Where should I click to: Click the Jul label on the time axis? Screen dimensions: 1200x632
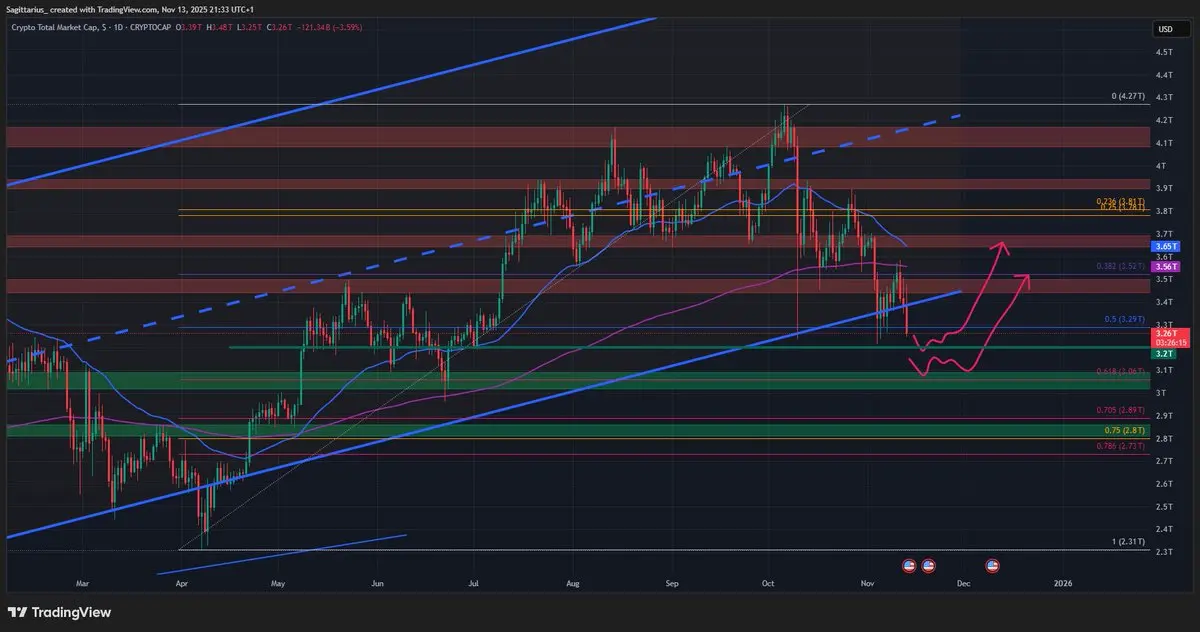coord(474,581)
